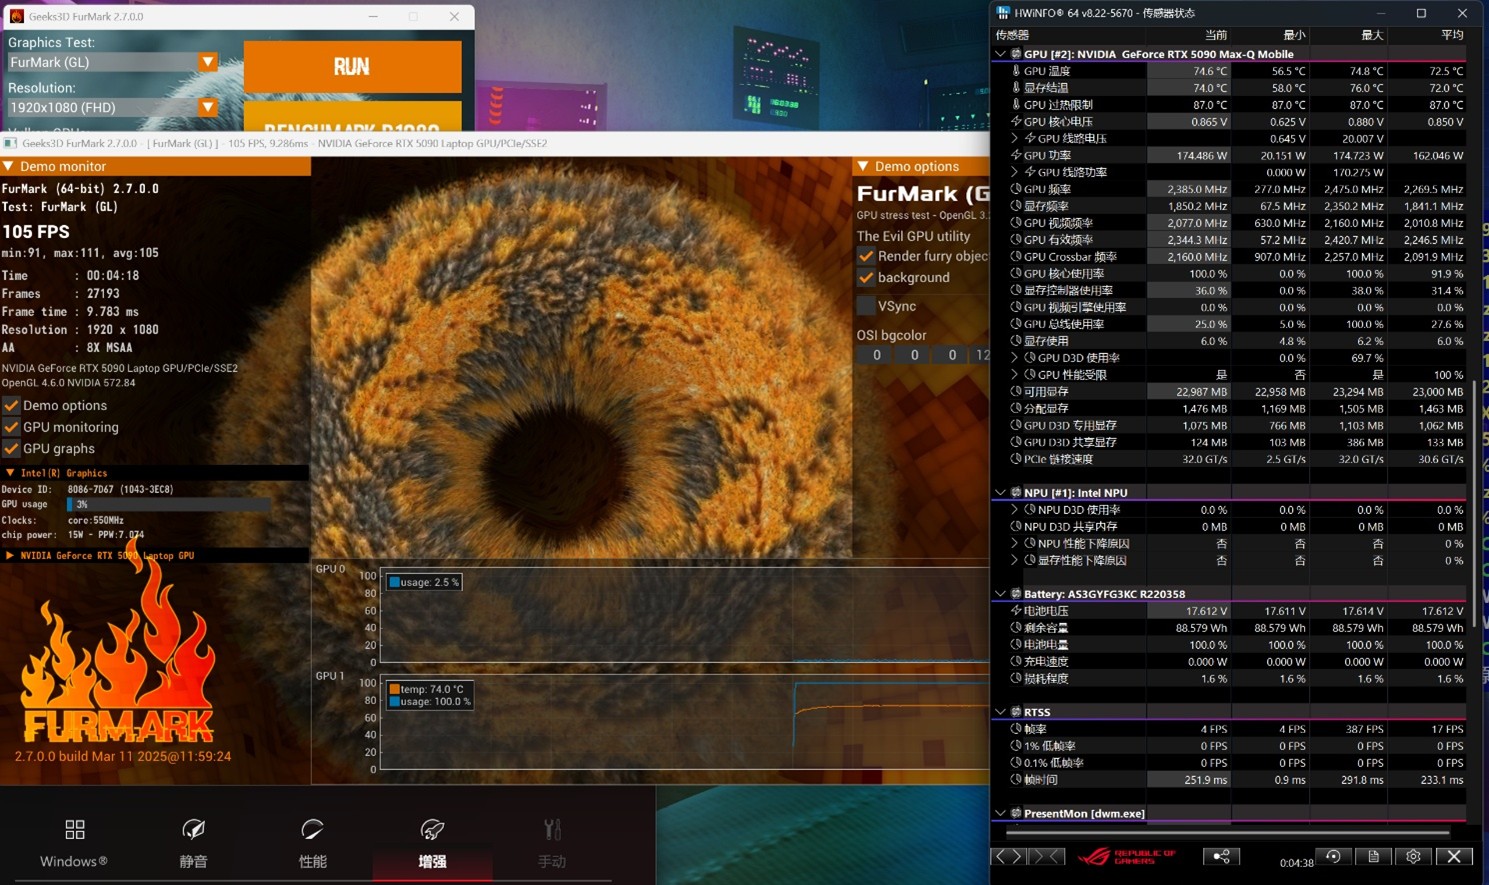This screenshot has width=1489, height=885.
Task: Click the HWiNFO vertical scrollbar
Action: [x=1476, y=505]
